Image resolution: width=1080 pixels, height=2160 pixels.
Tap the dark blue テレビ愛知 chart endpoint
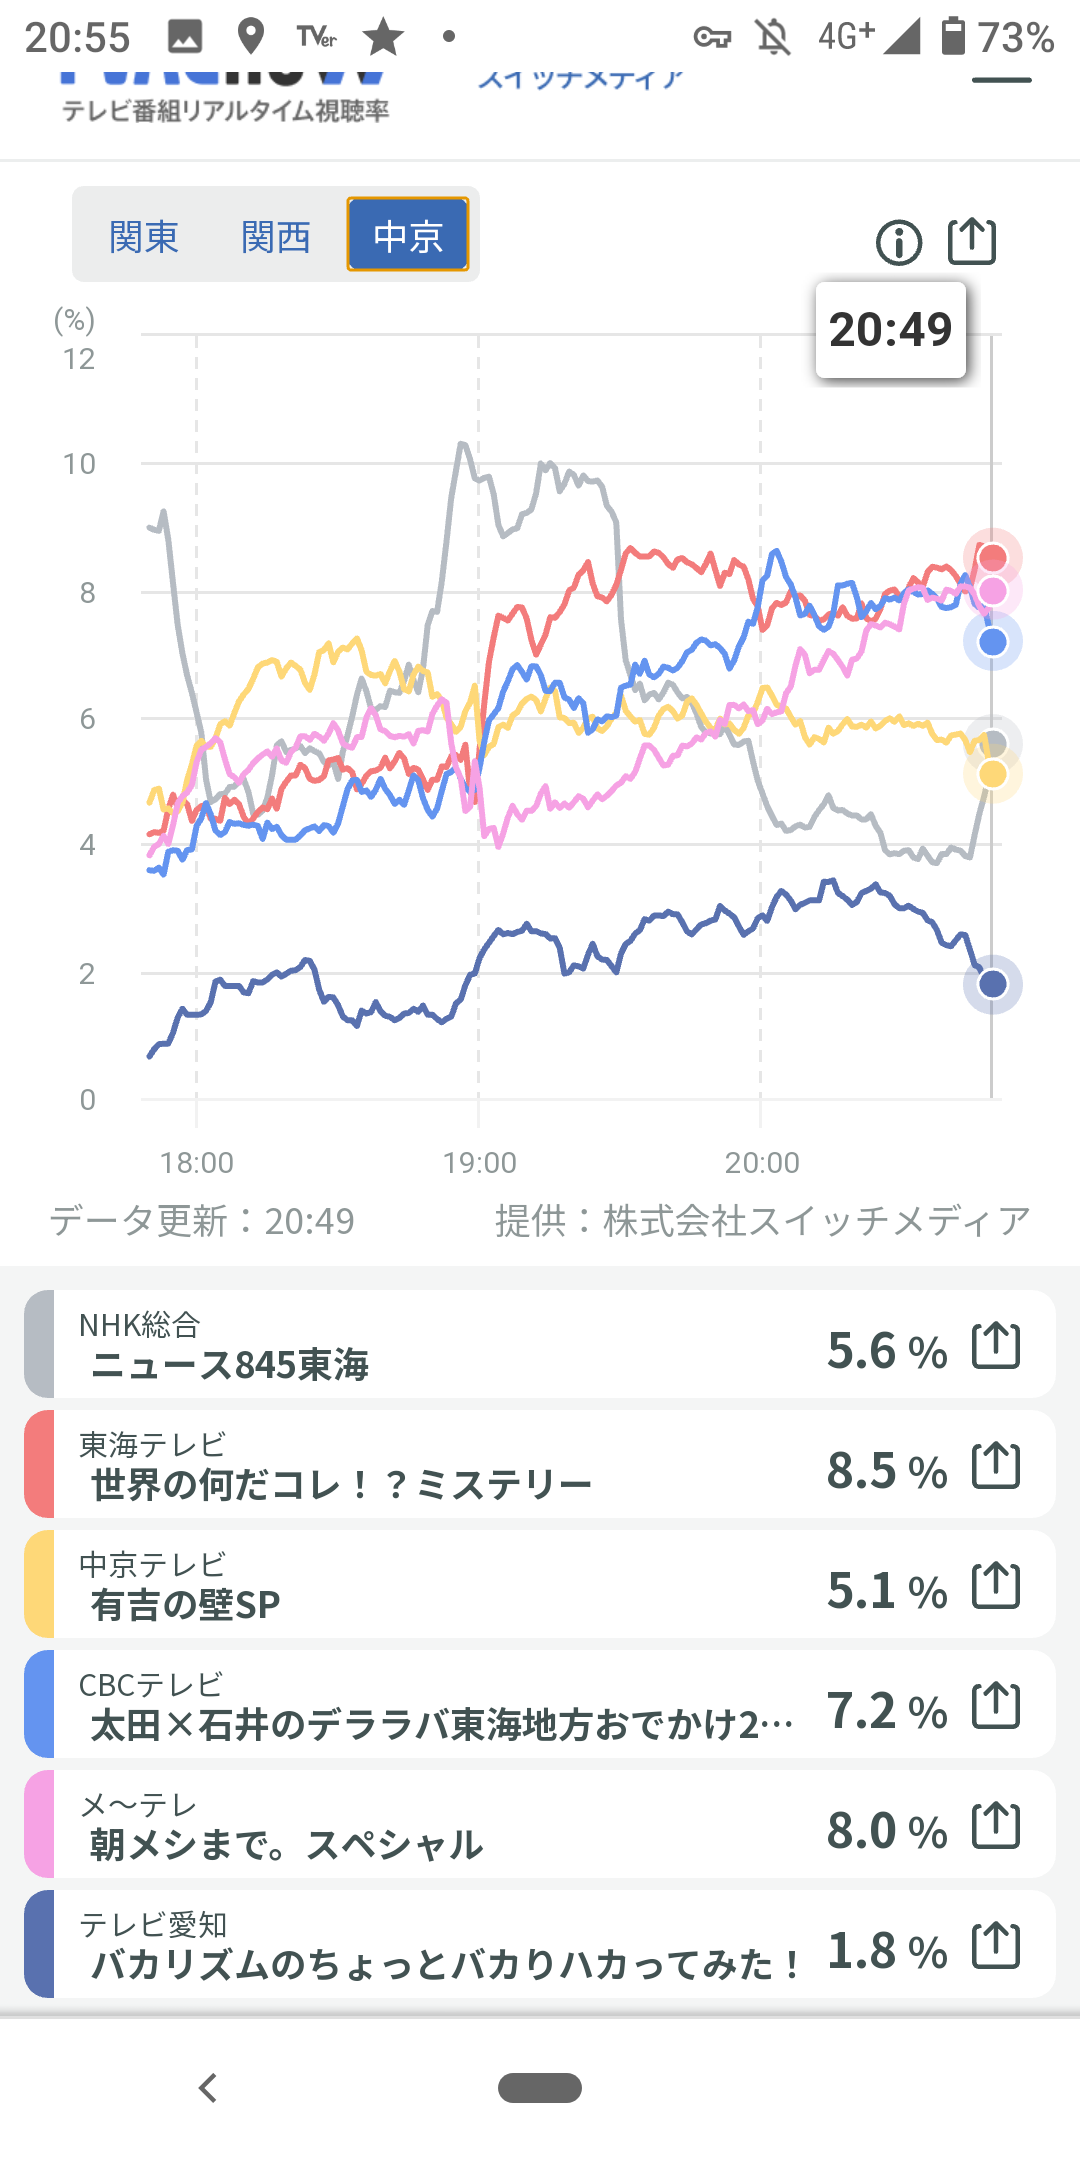(992, 984)
